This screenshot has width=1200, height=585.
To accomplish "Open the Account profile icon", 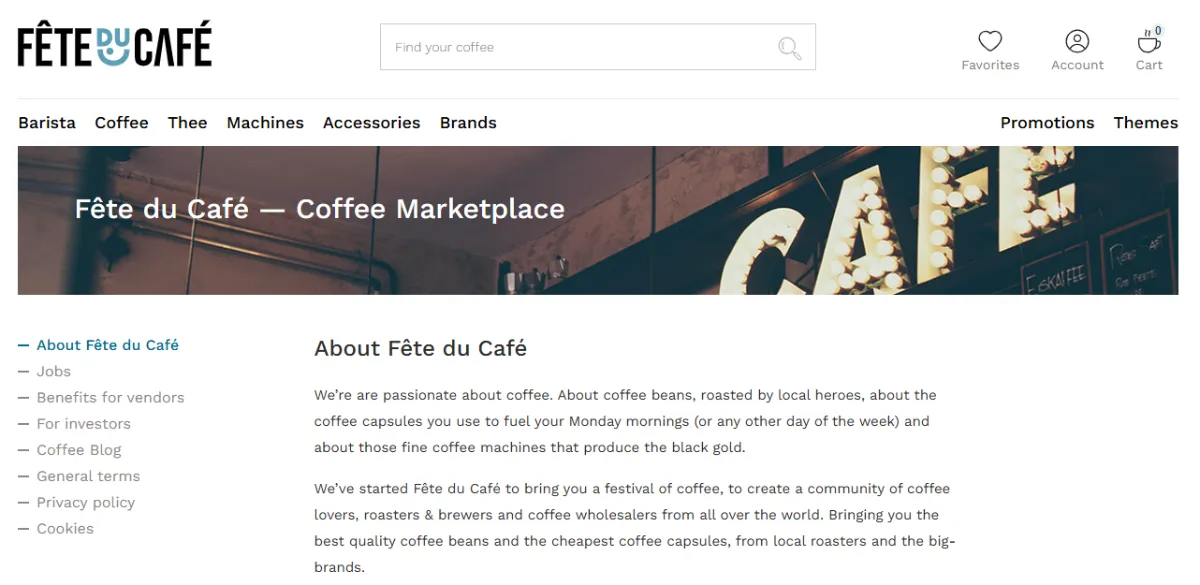I will (1077, 41).
